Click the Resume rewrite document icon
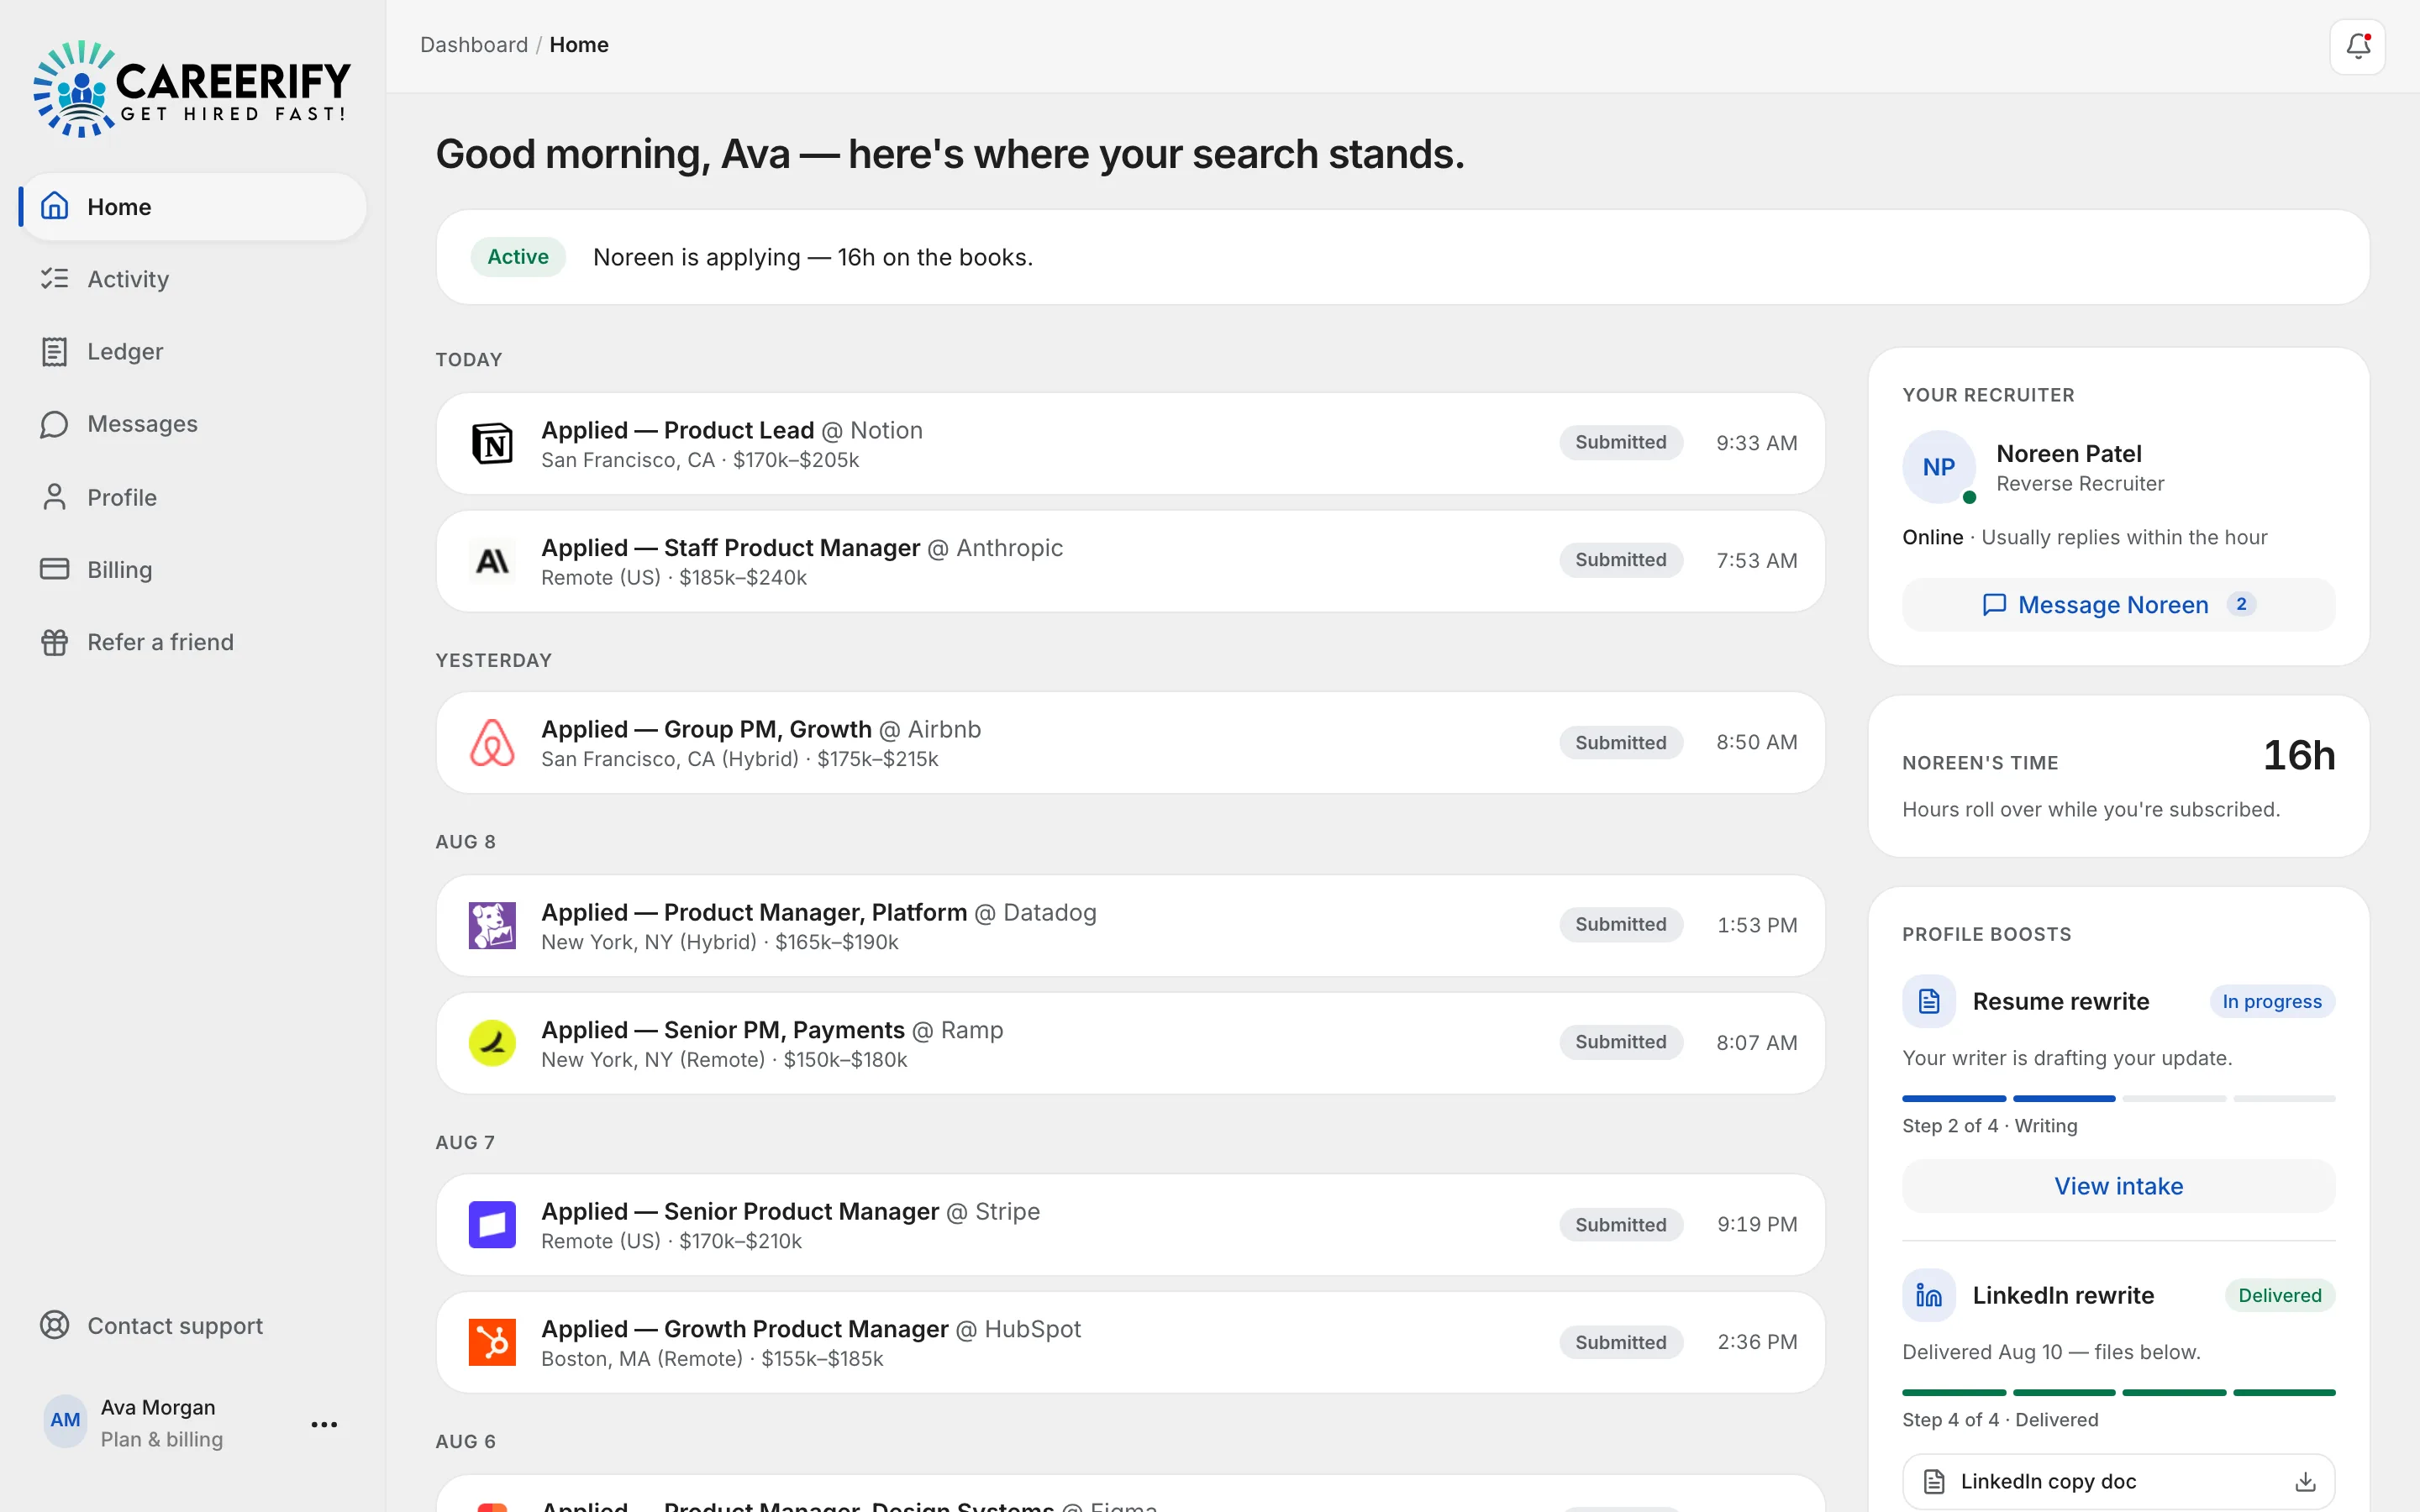The image size is (2420, 1512). pos(1929,1001)
